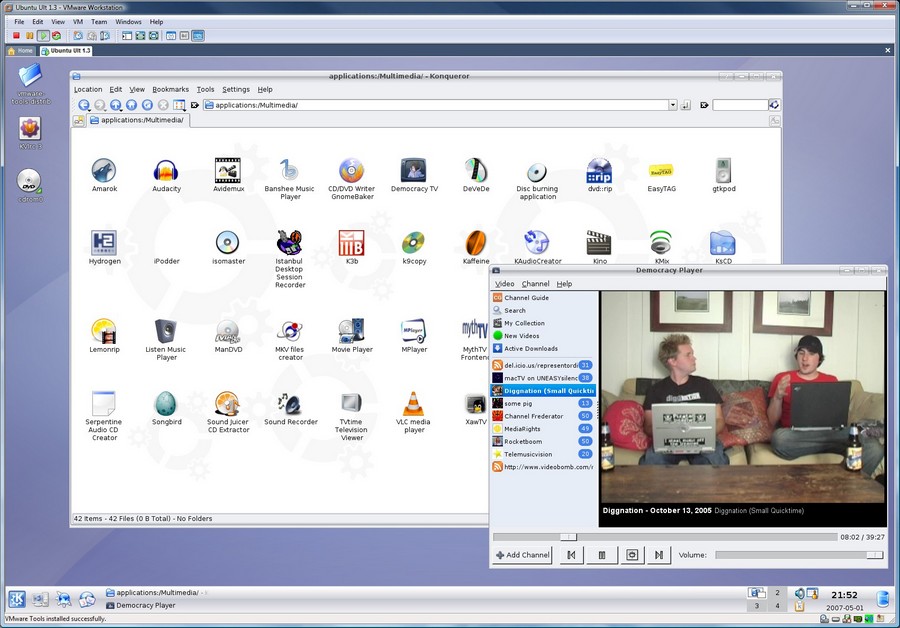Open Serpentine Audio CD Creator

coord(104,404)
